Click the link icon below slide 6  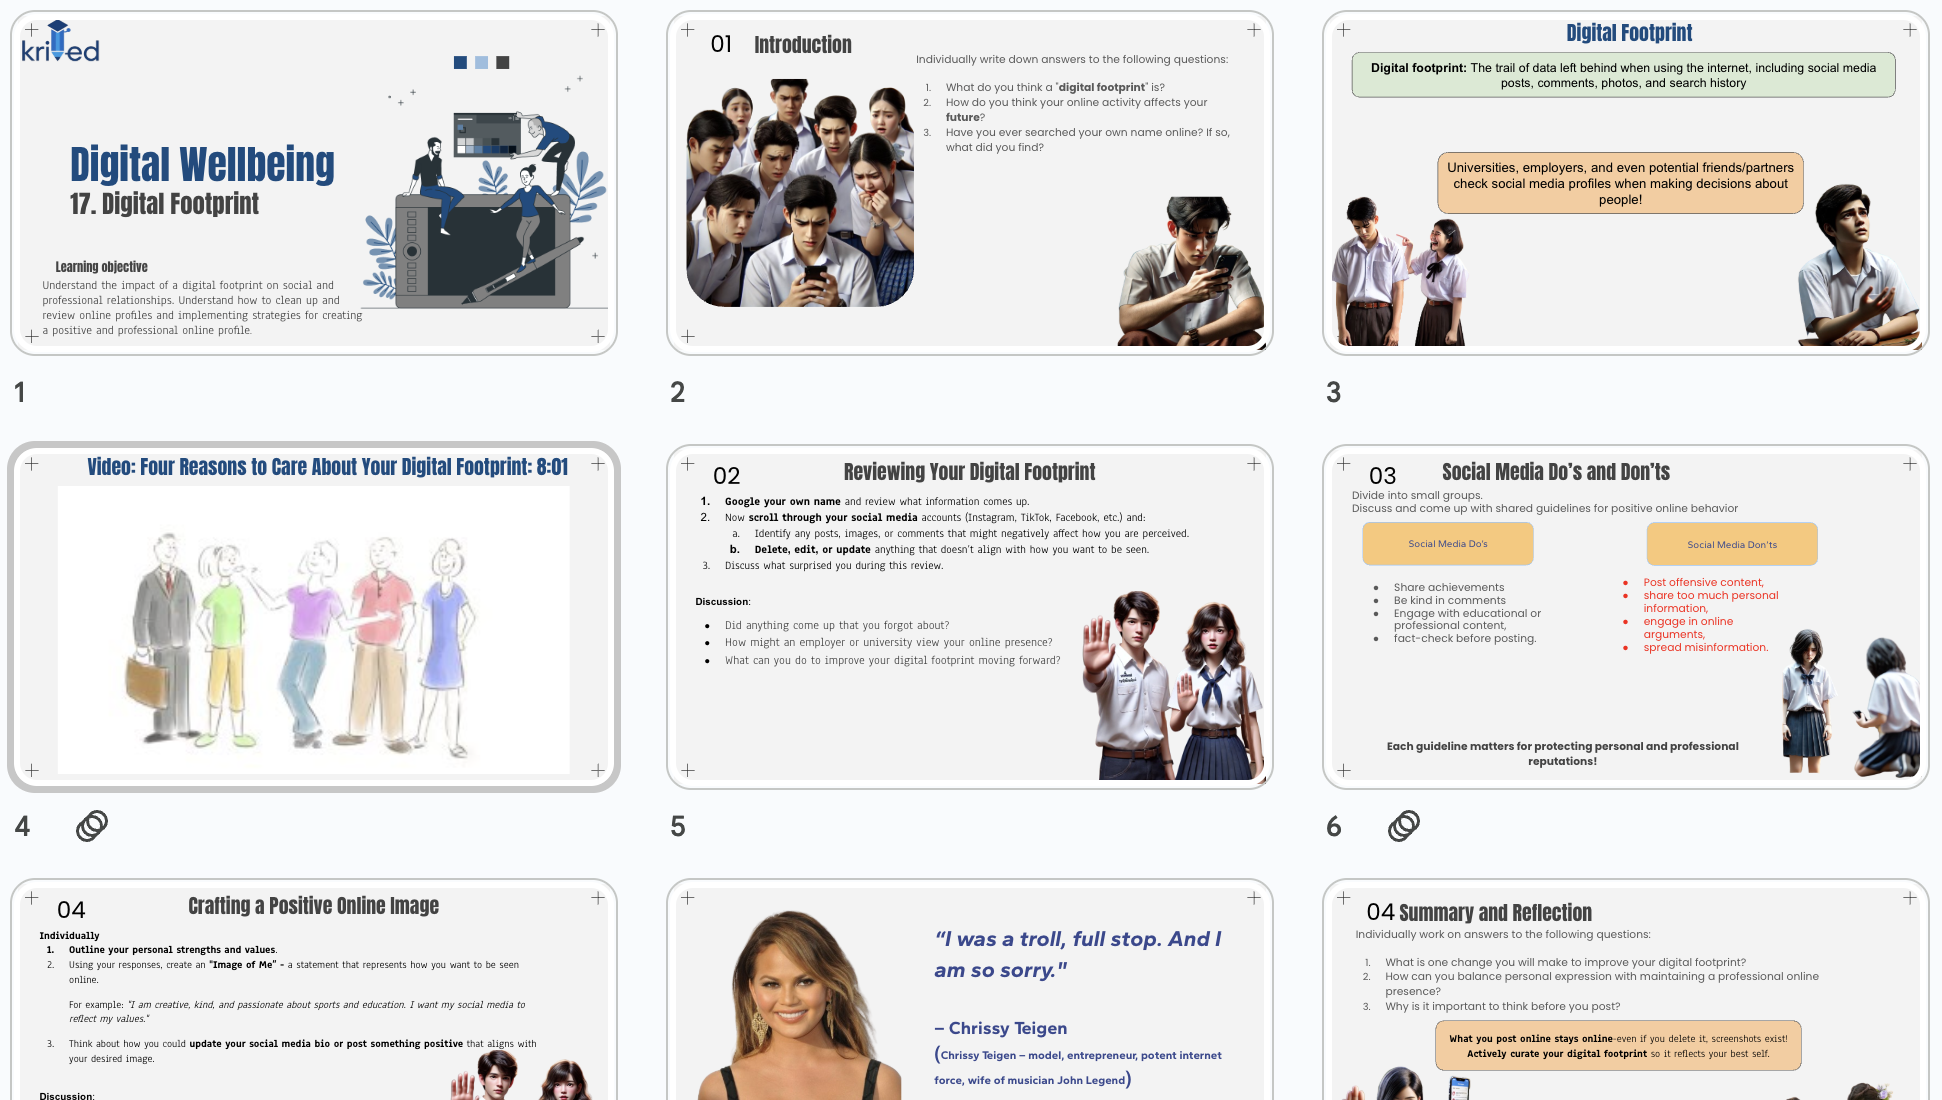(1403, 826)
